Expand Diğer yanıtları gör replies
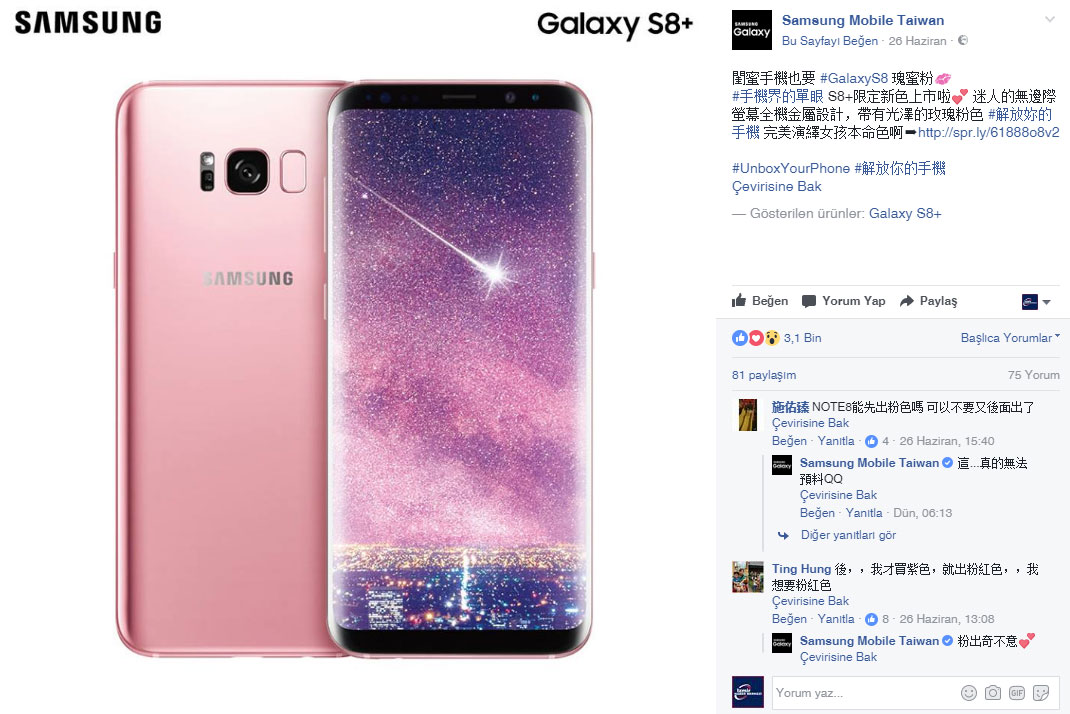Viewport: 1070px width, 714px height. point(848,535)
